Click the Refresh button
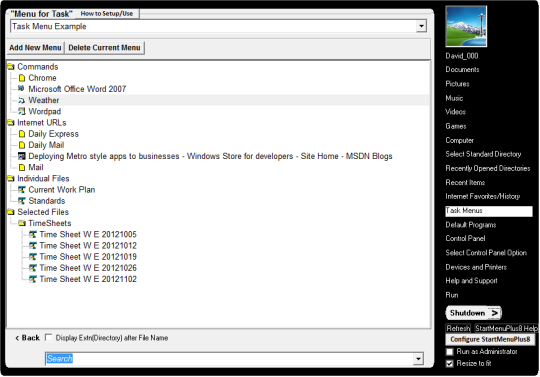 tap(458, 328)
